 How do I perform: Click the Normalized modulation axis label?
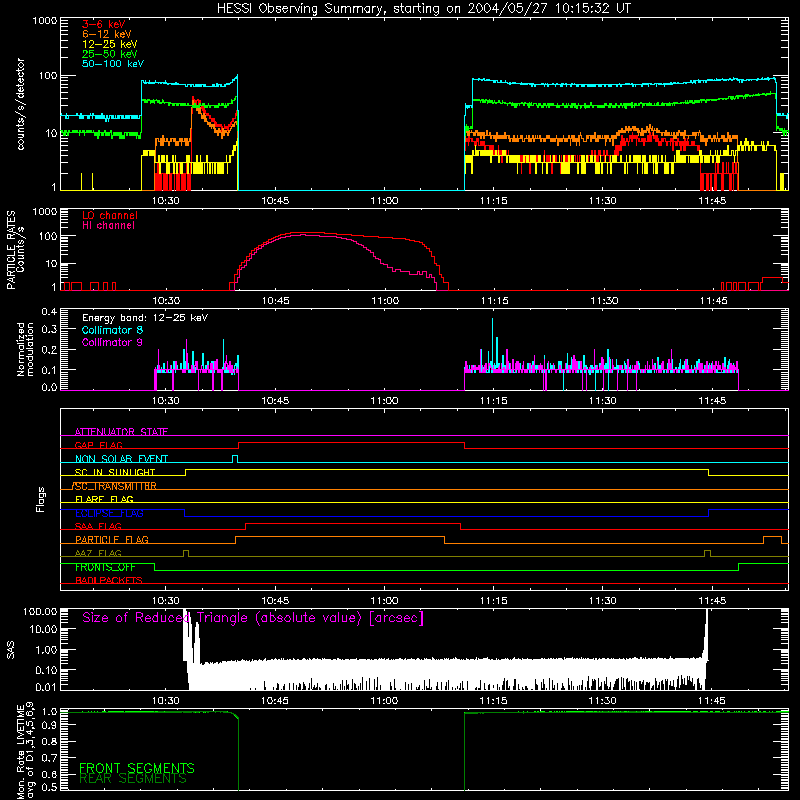click(x=26, y=349)
